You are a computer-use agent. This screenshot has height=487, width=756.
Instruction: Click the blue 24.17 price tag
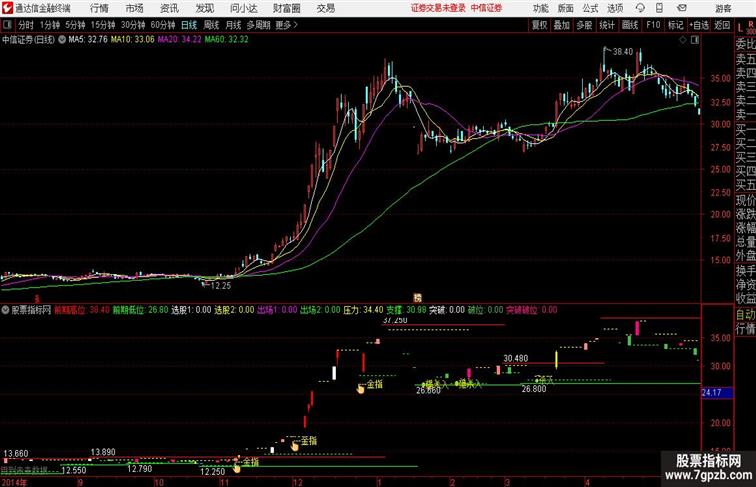click(717, 392)
